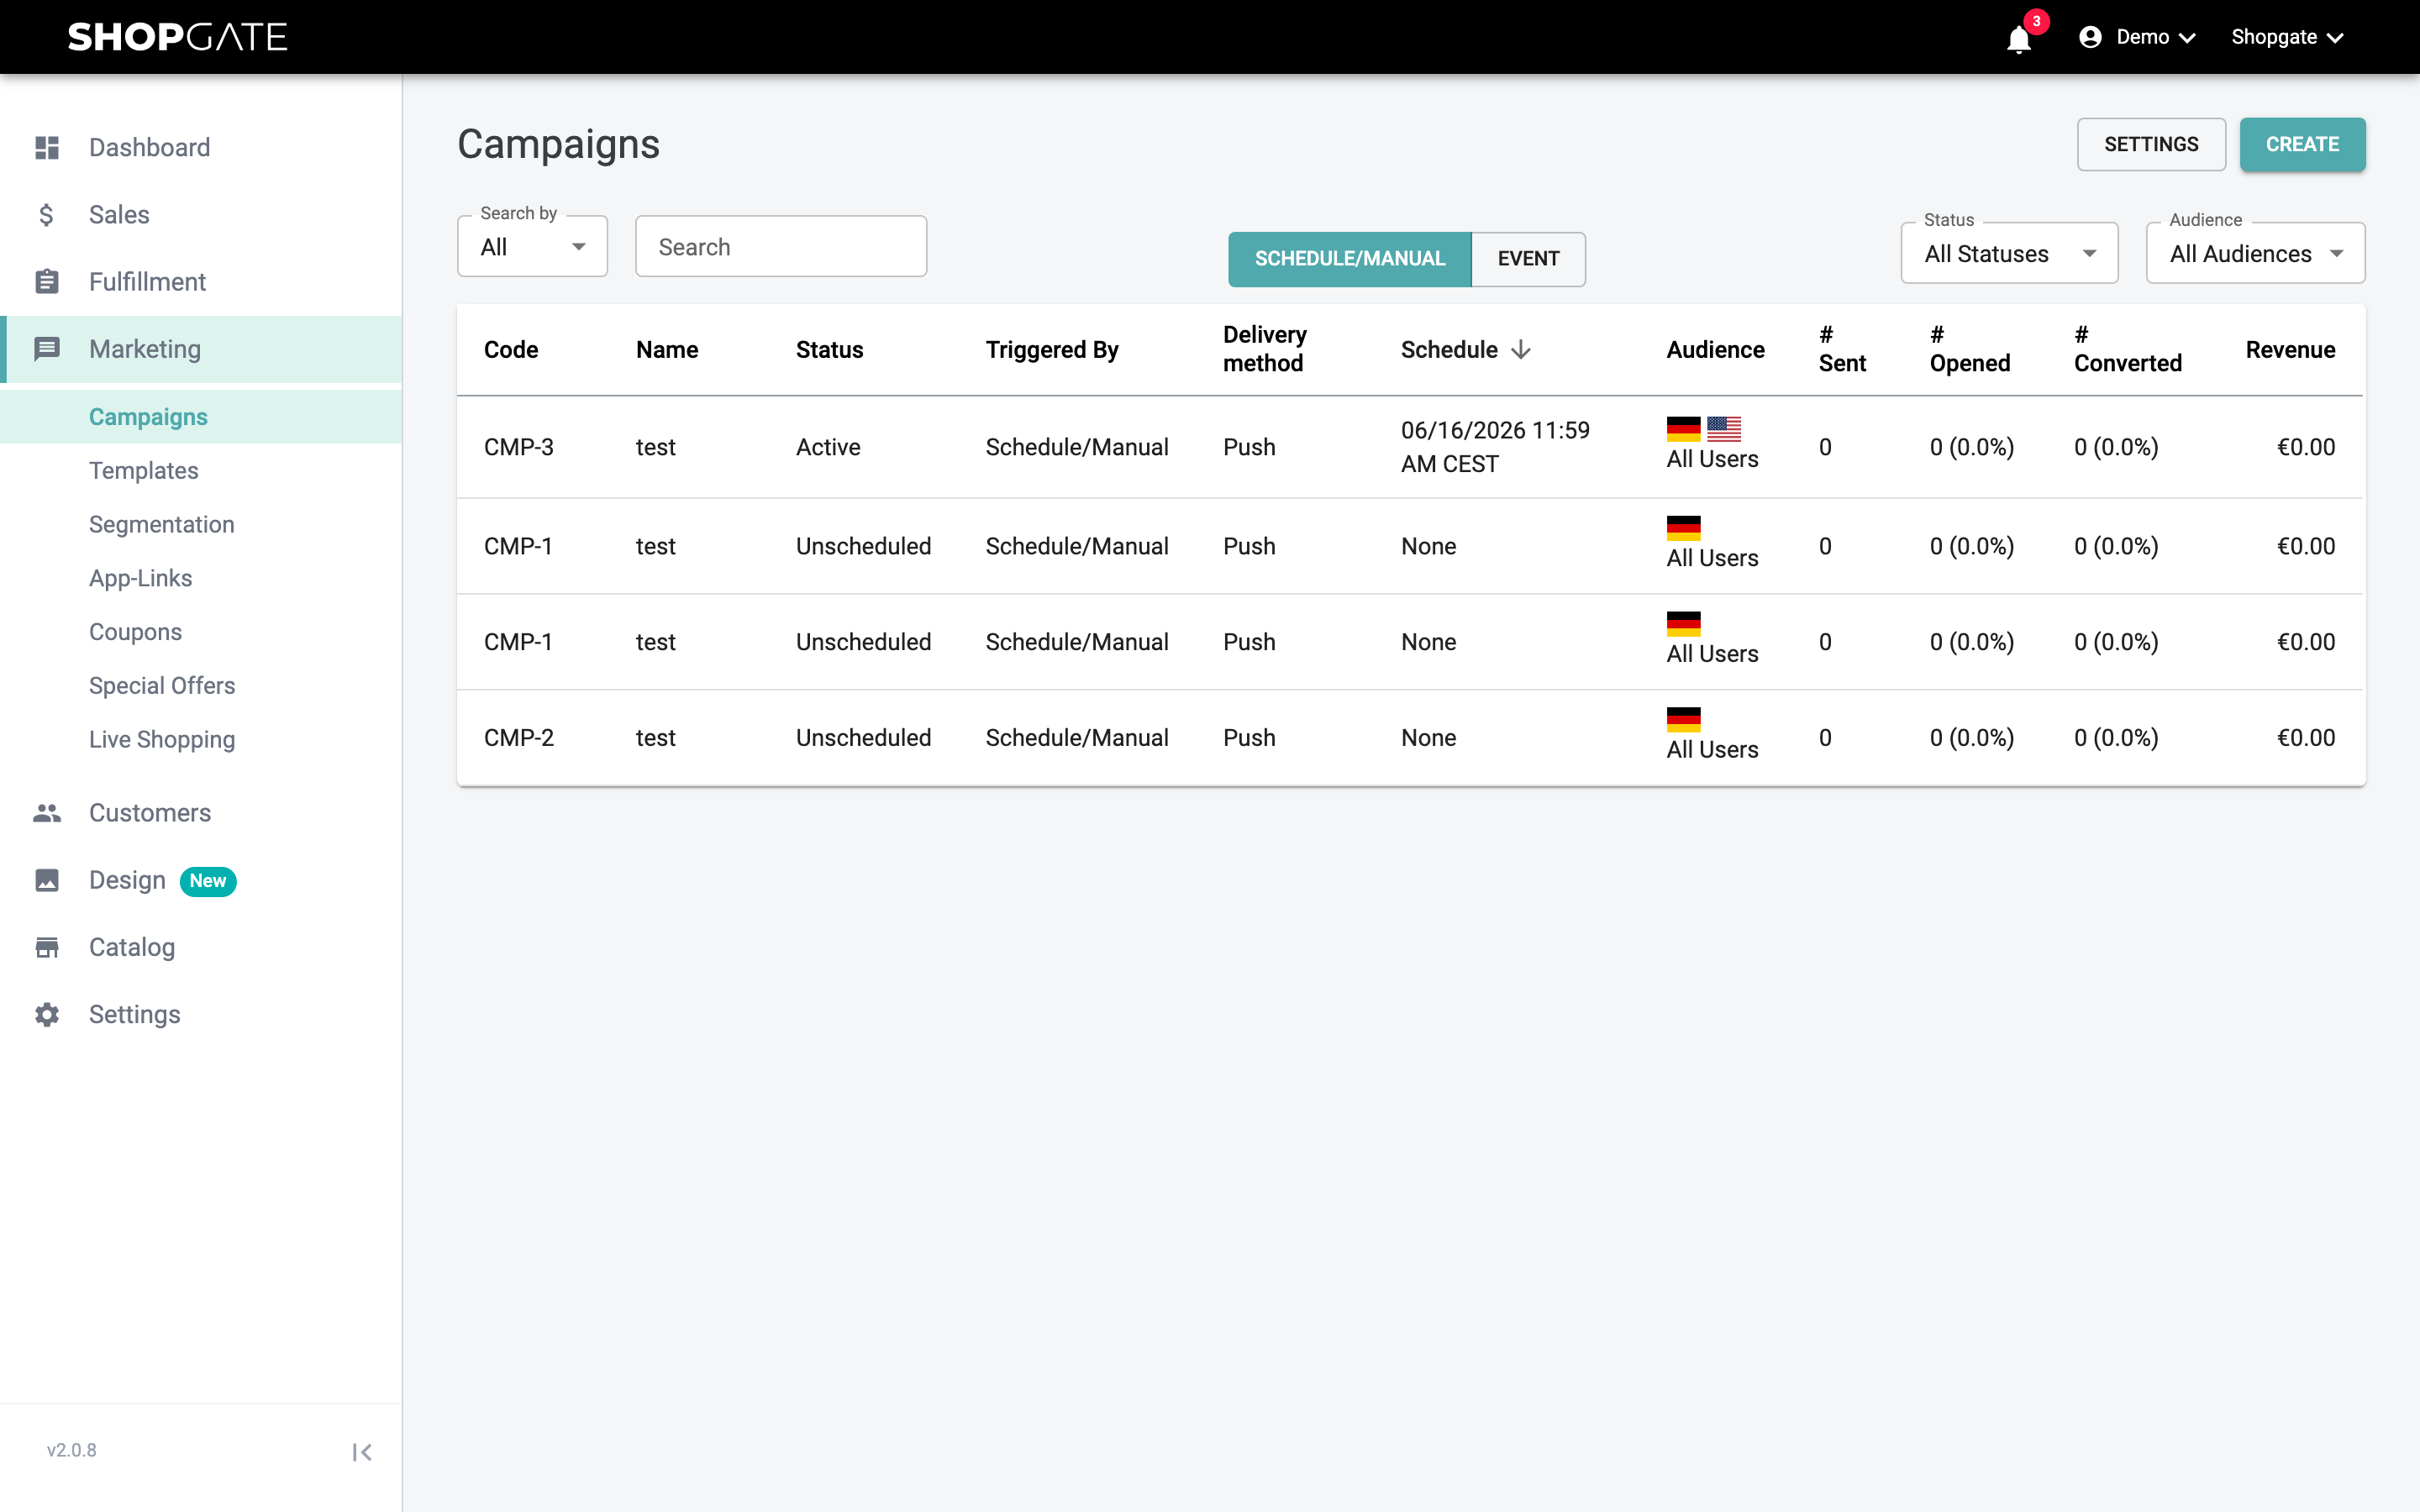Click the Name column header
Image resolution: width=2420 pixels, height=1512 pixels.
coord(667,349)
